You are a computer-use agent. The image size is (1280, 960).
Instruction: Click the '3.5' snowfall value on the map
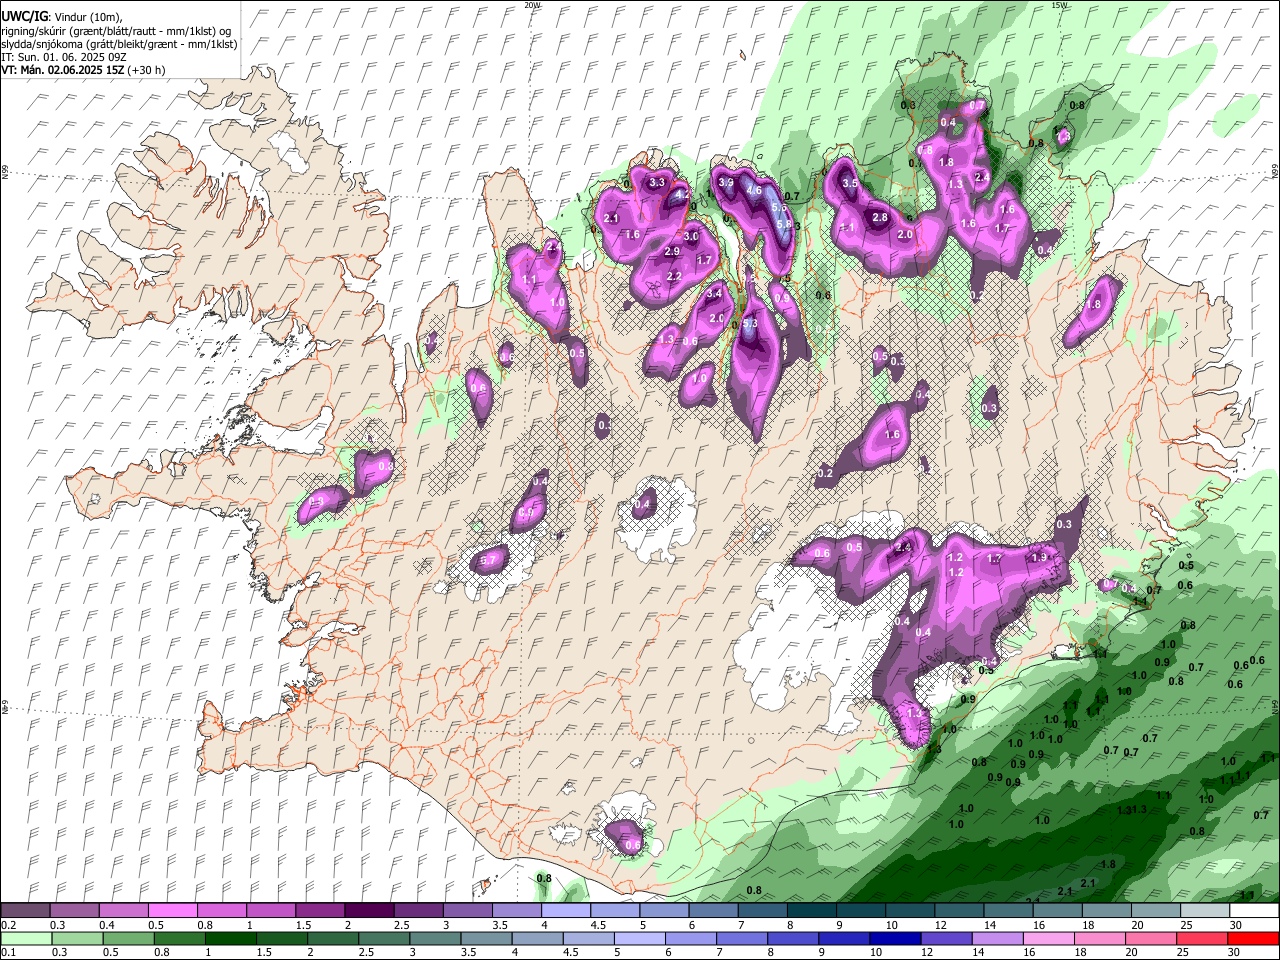pos(850,184)
